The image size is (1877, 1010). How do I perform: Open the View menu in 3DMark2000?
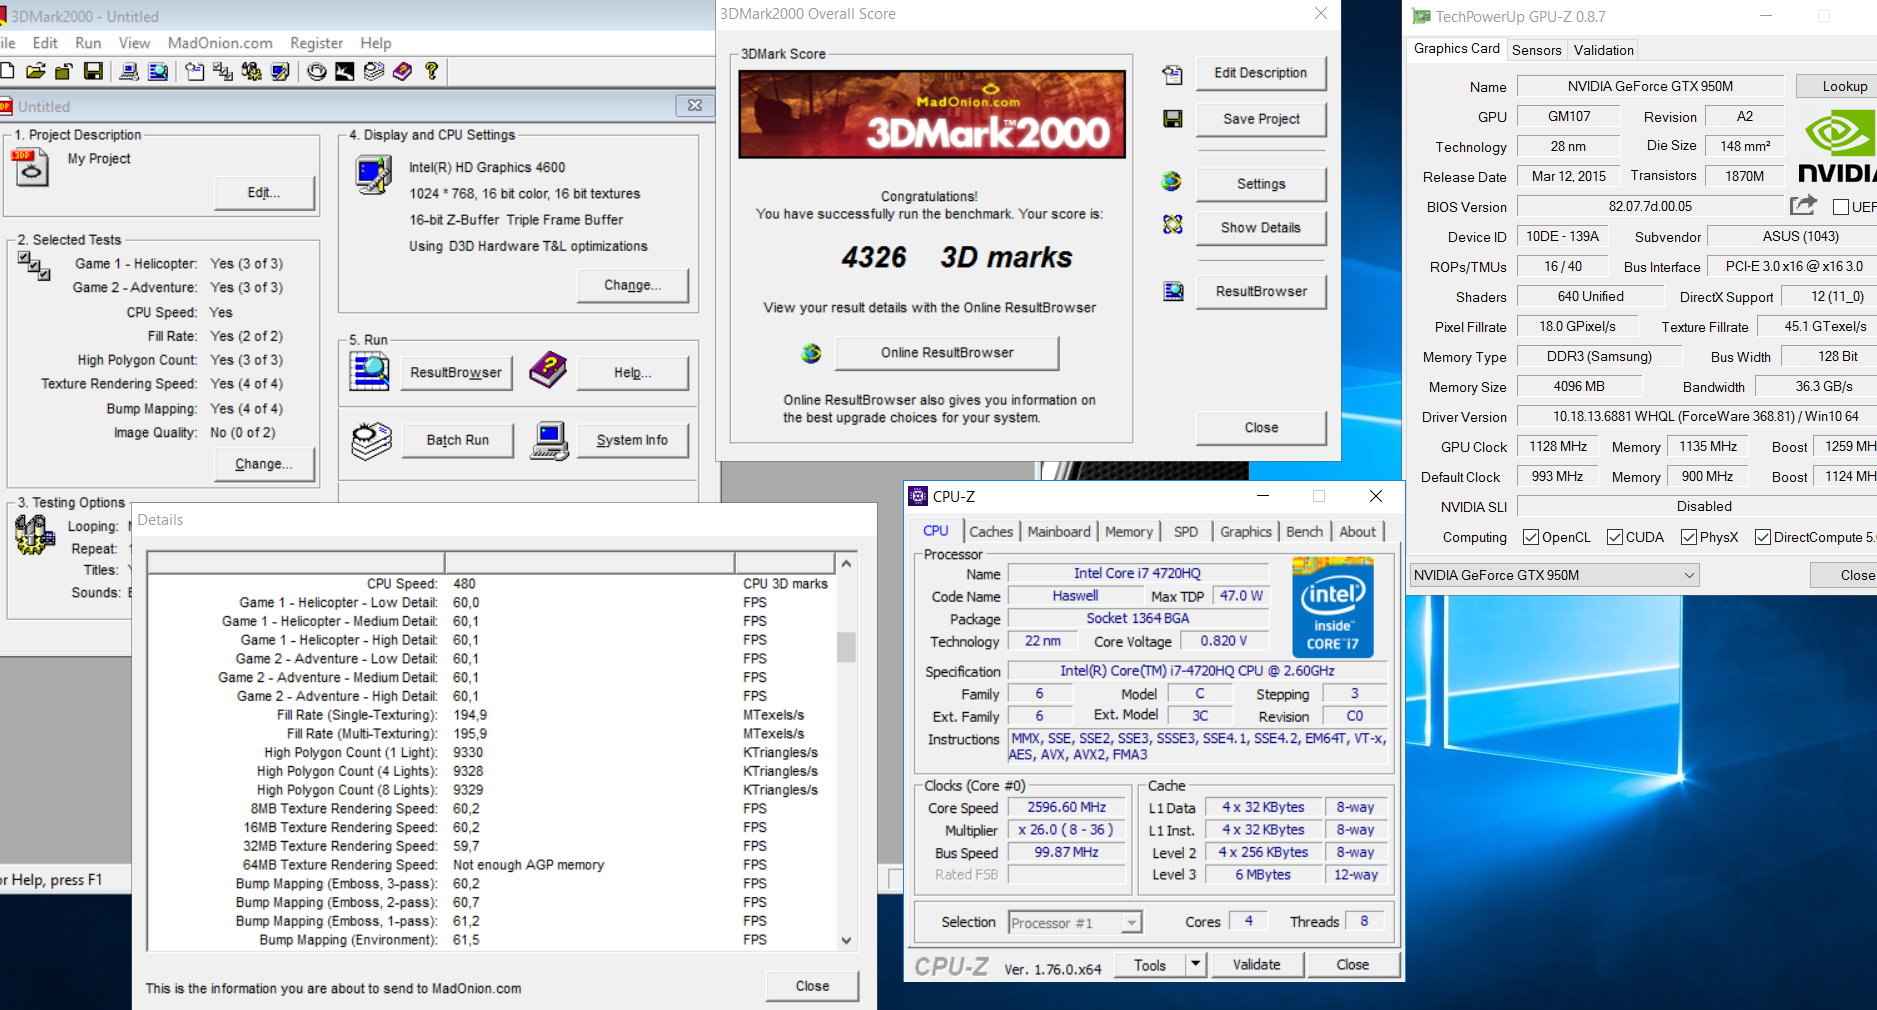pyautogui.click(x=134, y=43)
